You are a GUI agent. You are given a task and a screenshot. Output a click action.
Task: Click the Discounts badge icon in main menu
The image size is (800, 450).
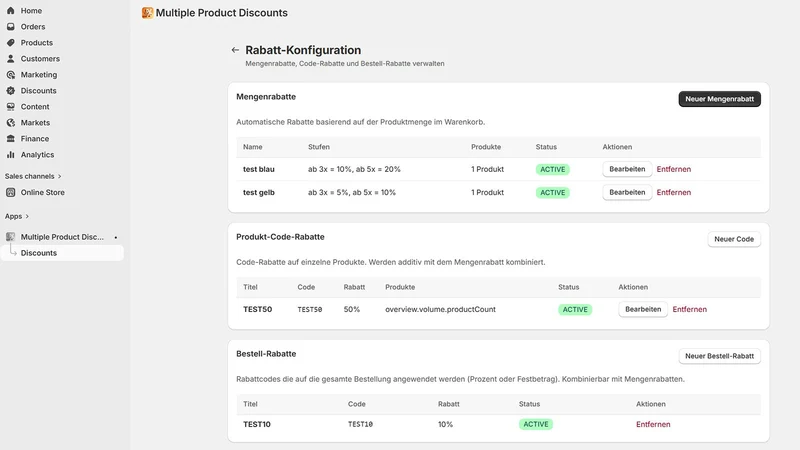tap(11, 90)
